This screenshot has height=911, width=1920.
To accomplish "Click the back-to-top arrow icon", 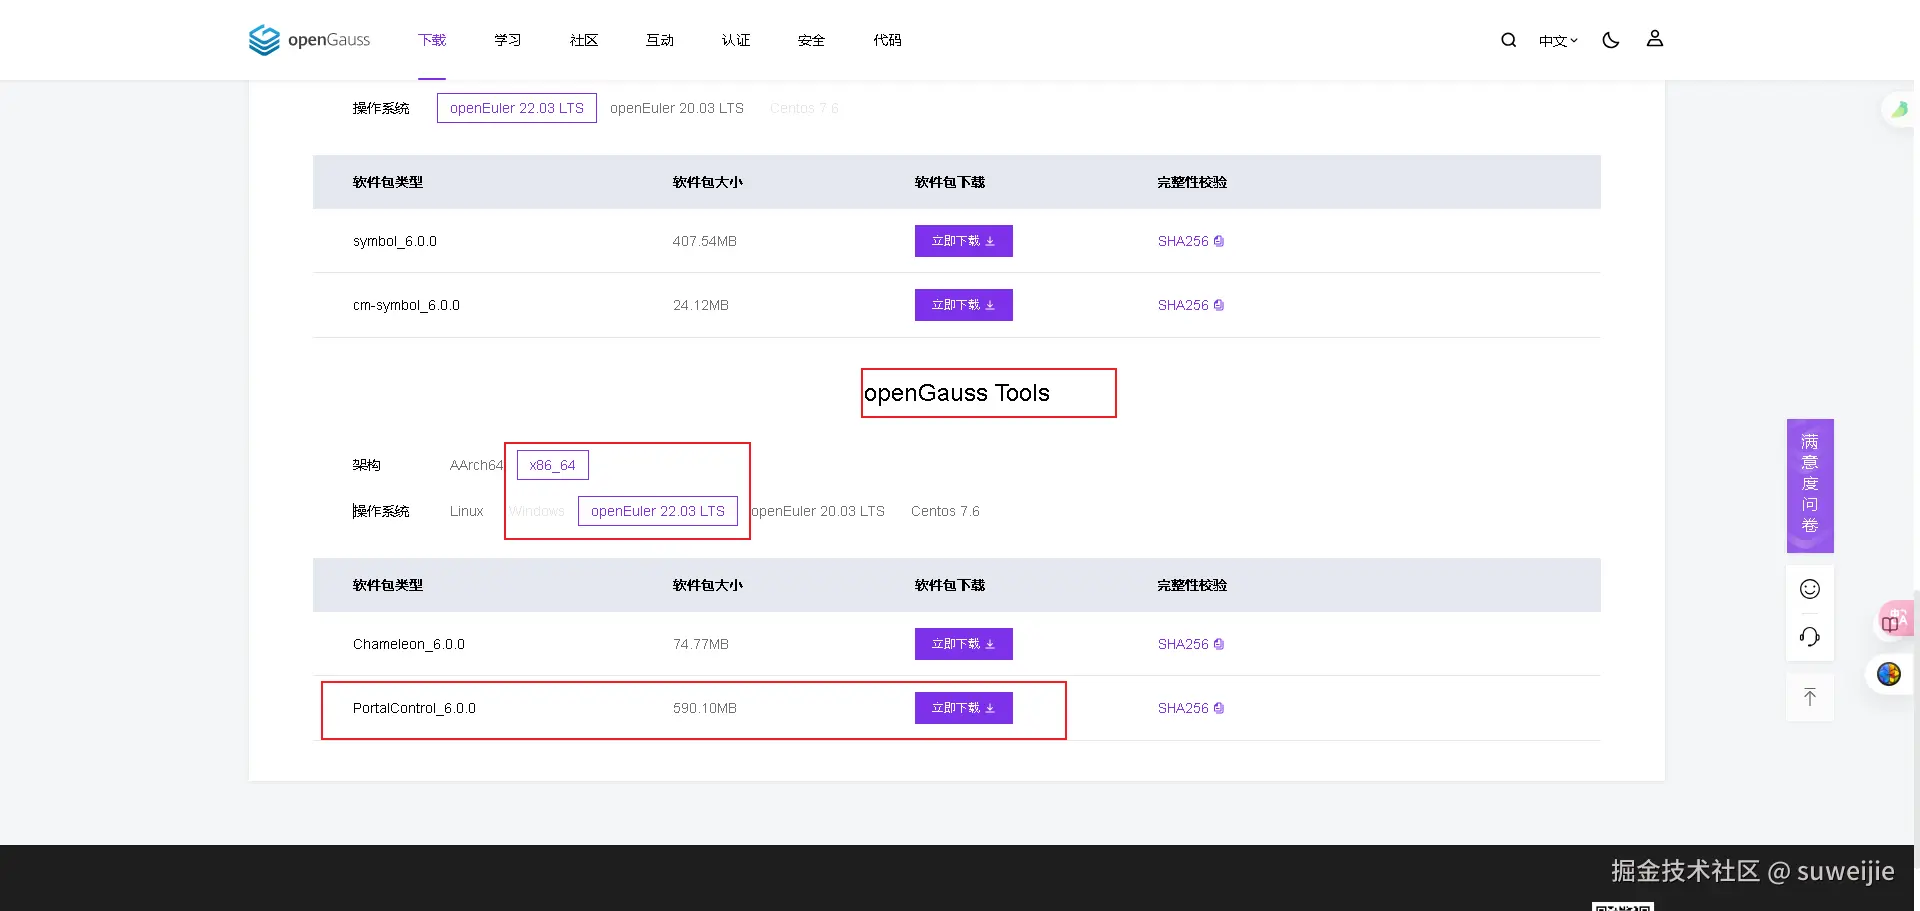I will tap(1809, 697).
